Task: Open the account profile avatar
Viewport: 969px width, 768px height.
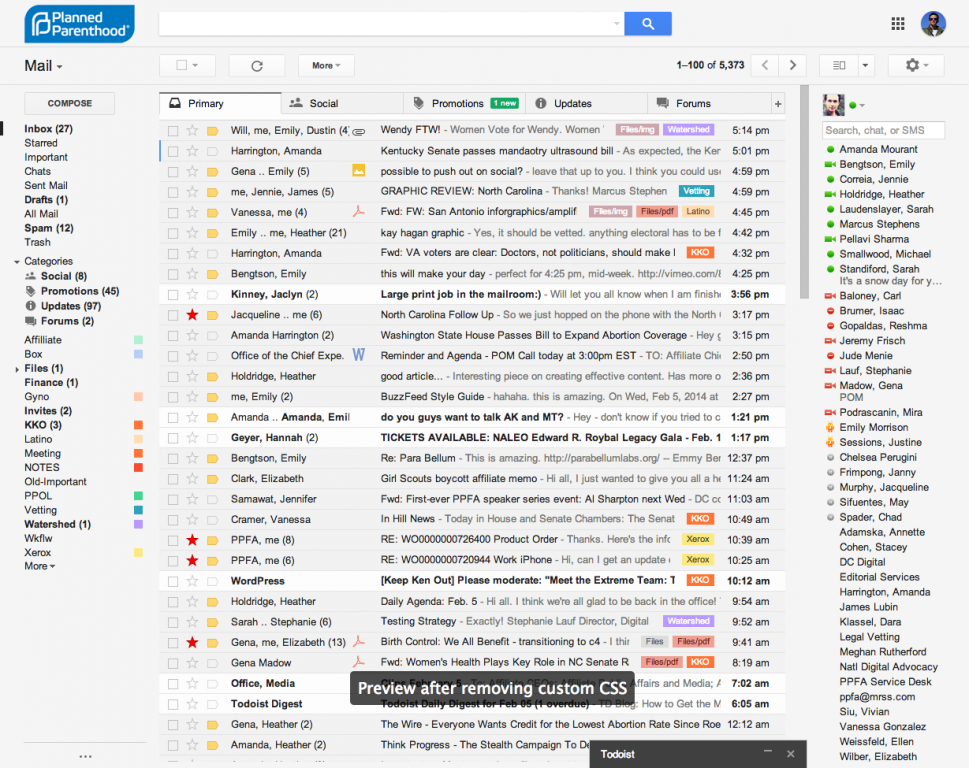Action: (x=933, y=23)
